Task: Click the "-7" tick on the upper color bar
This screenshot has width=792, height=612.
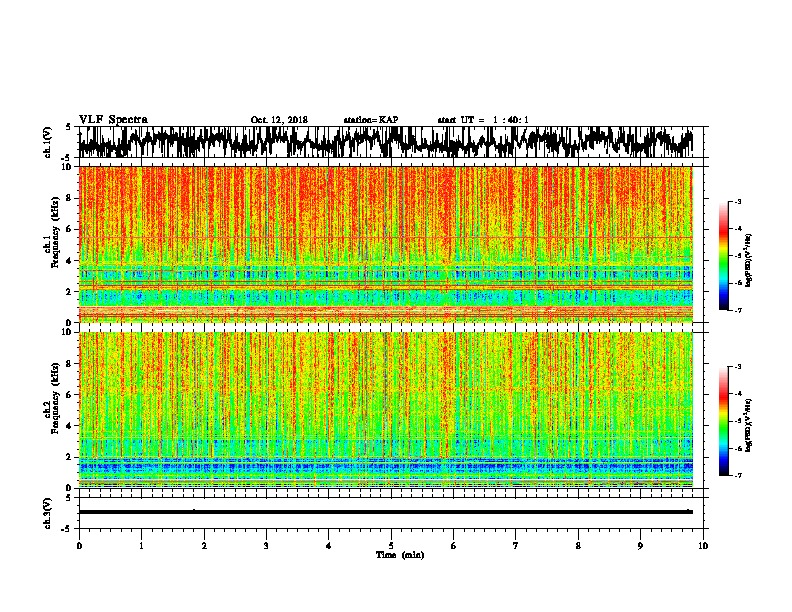Action: (x=738, y=310)
